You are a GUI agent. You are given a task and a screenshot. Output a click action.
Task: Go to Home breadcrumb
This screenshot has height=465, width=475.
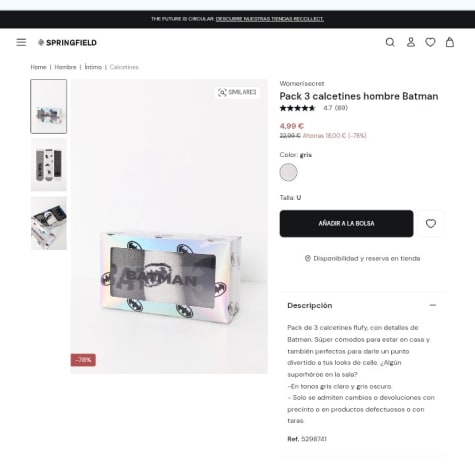38,67
